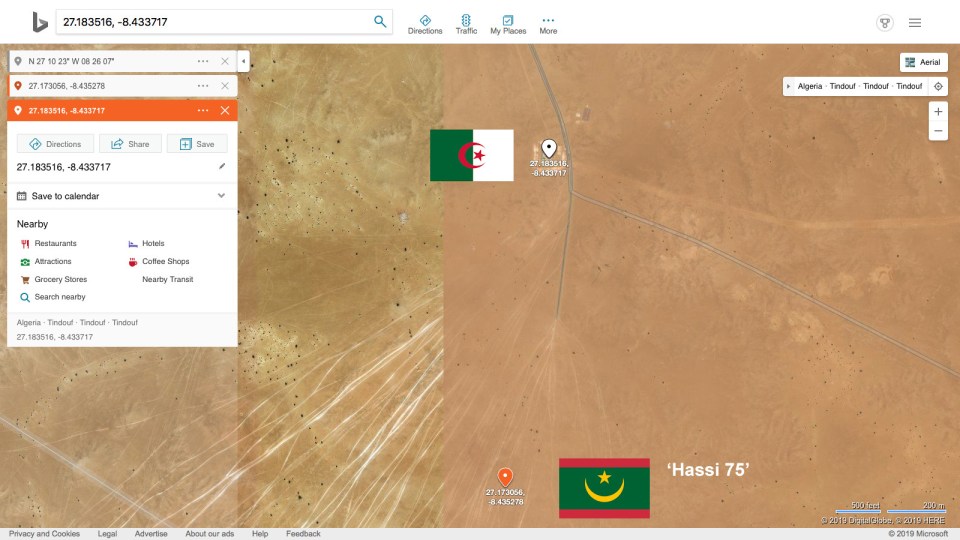Collapse the left side panel

(243, 62)
